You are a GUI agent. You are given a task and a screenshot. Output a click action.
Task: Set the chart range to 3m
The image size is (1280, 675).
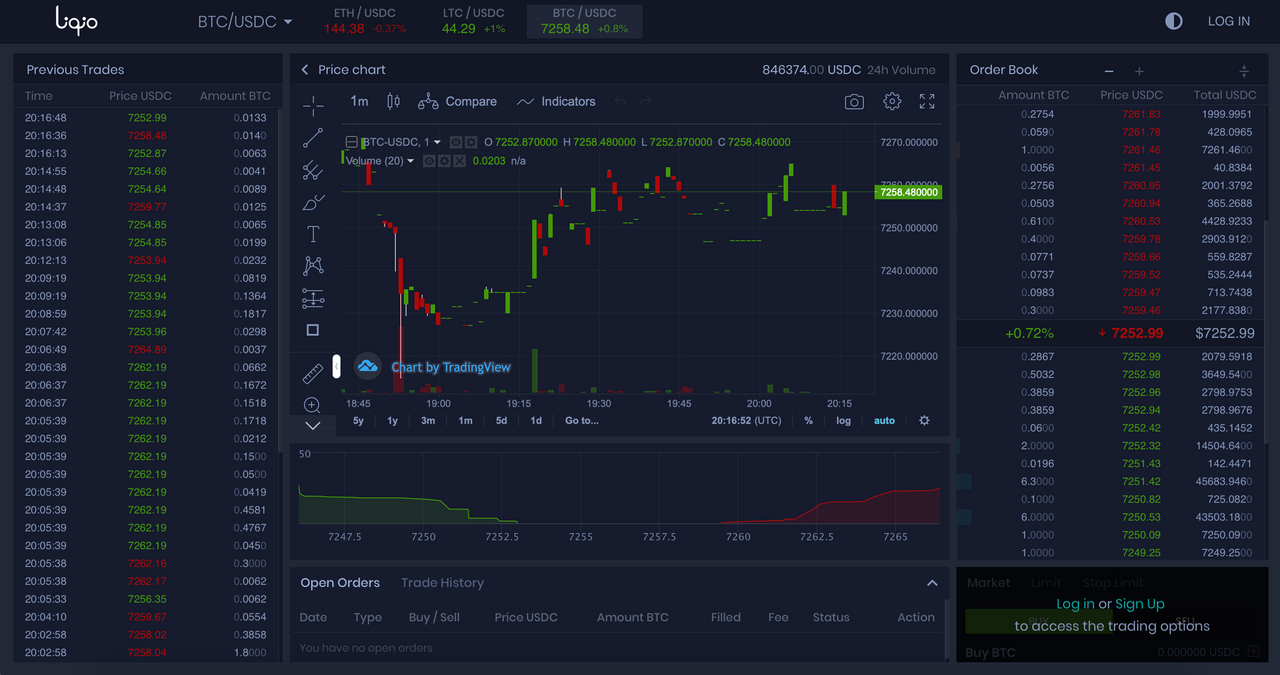(428, 421)
